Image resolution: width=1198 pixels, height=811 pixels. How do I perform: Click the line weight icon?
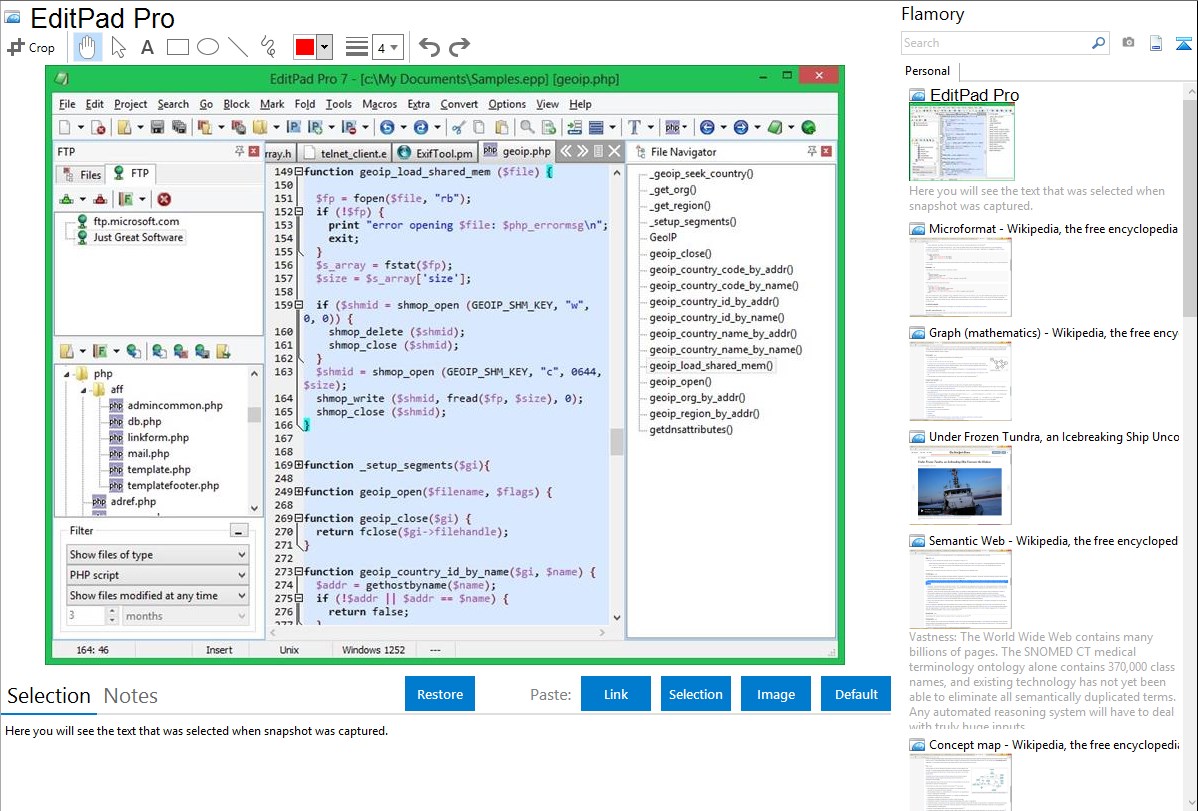[x=357, y=47]
